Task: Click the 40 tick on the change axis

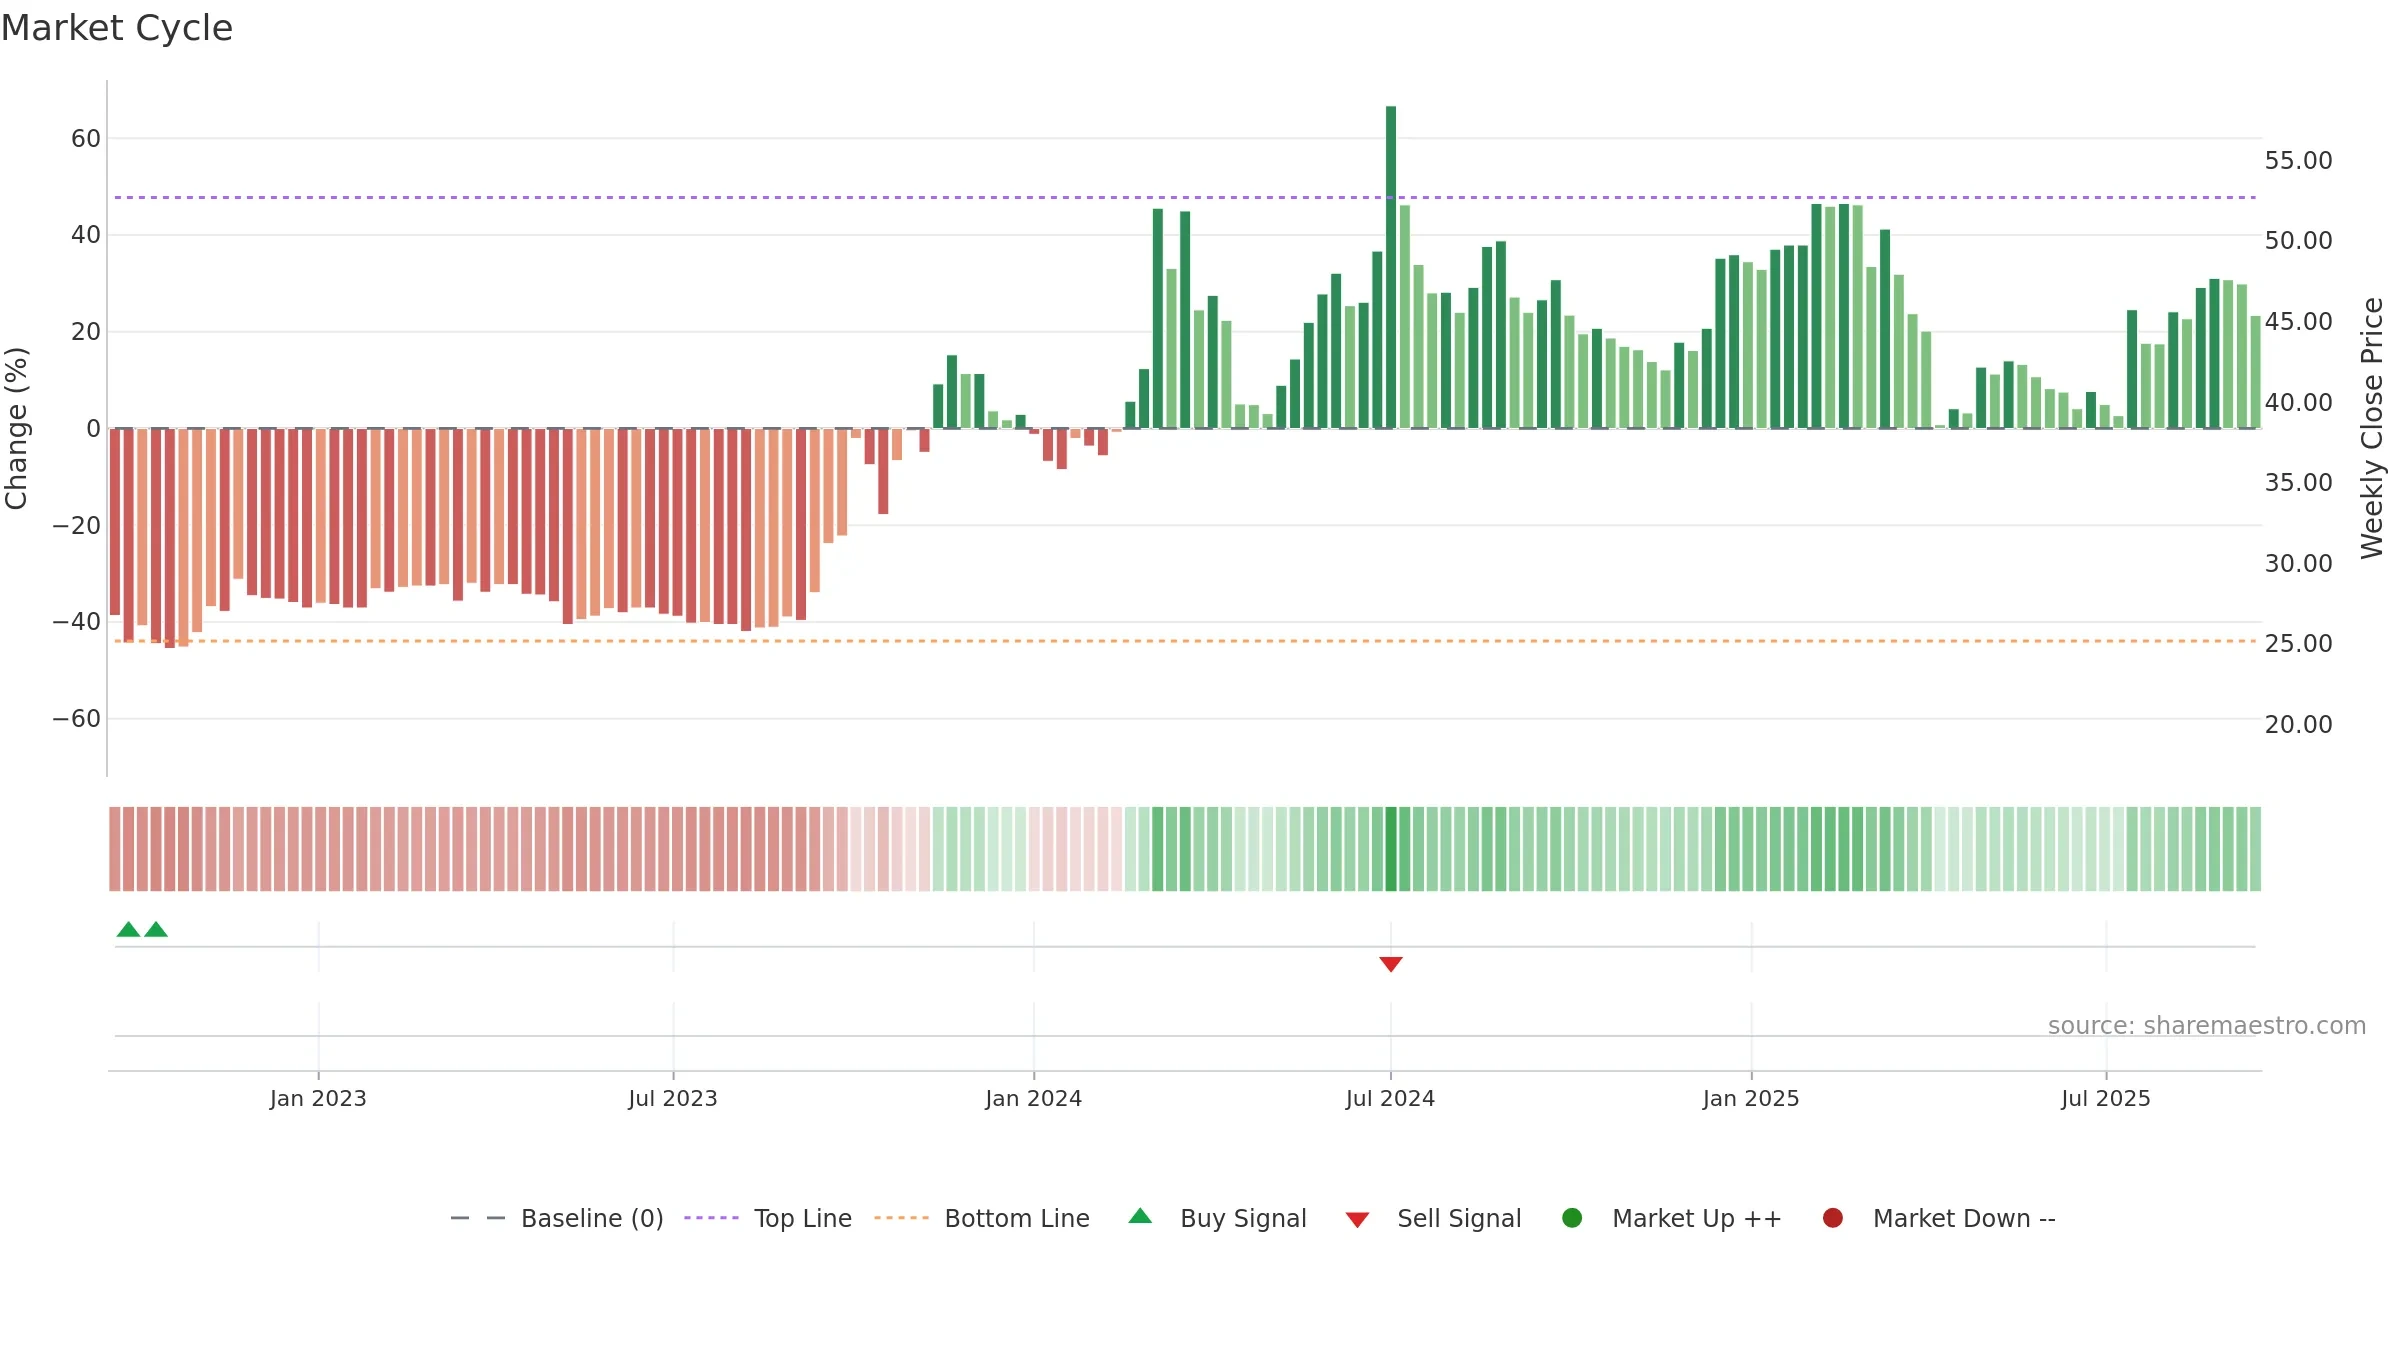Action: point(86,235)
